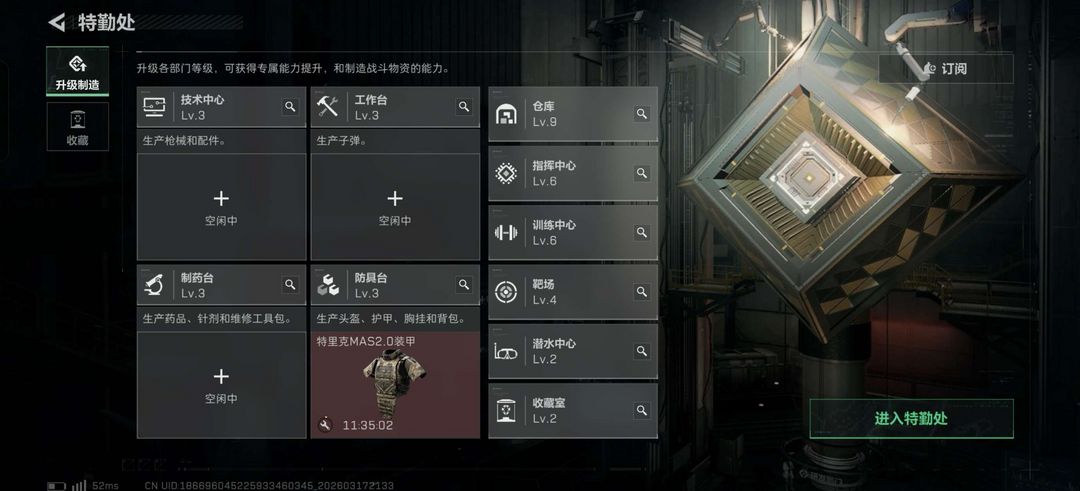Select the 靶场 Lv.4 magnifier icon
Screen dimensions: 1080x491
click(x=642, y=292)
